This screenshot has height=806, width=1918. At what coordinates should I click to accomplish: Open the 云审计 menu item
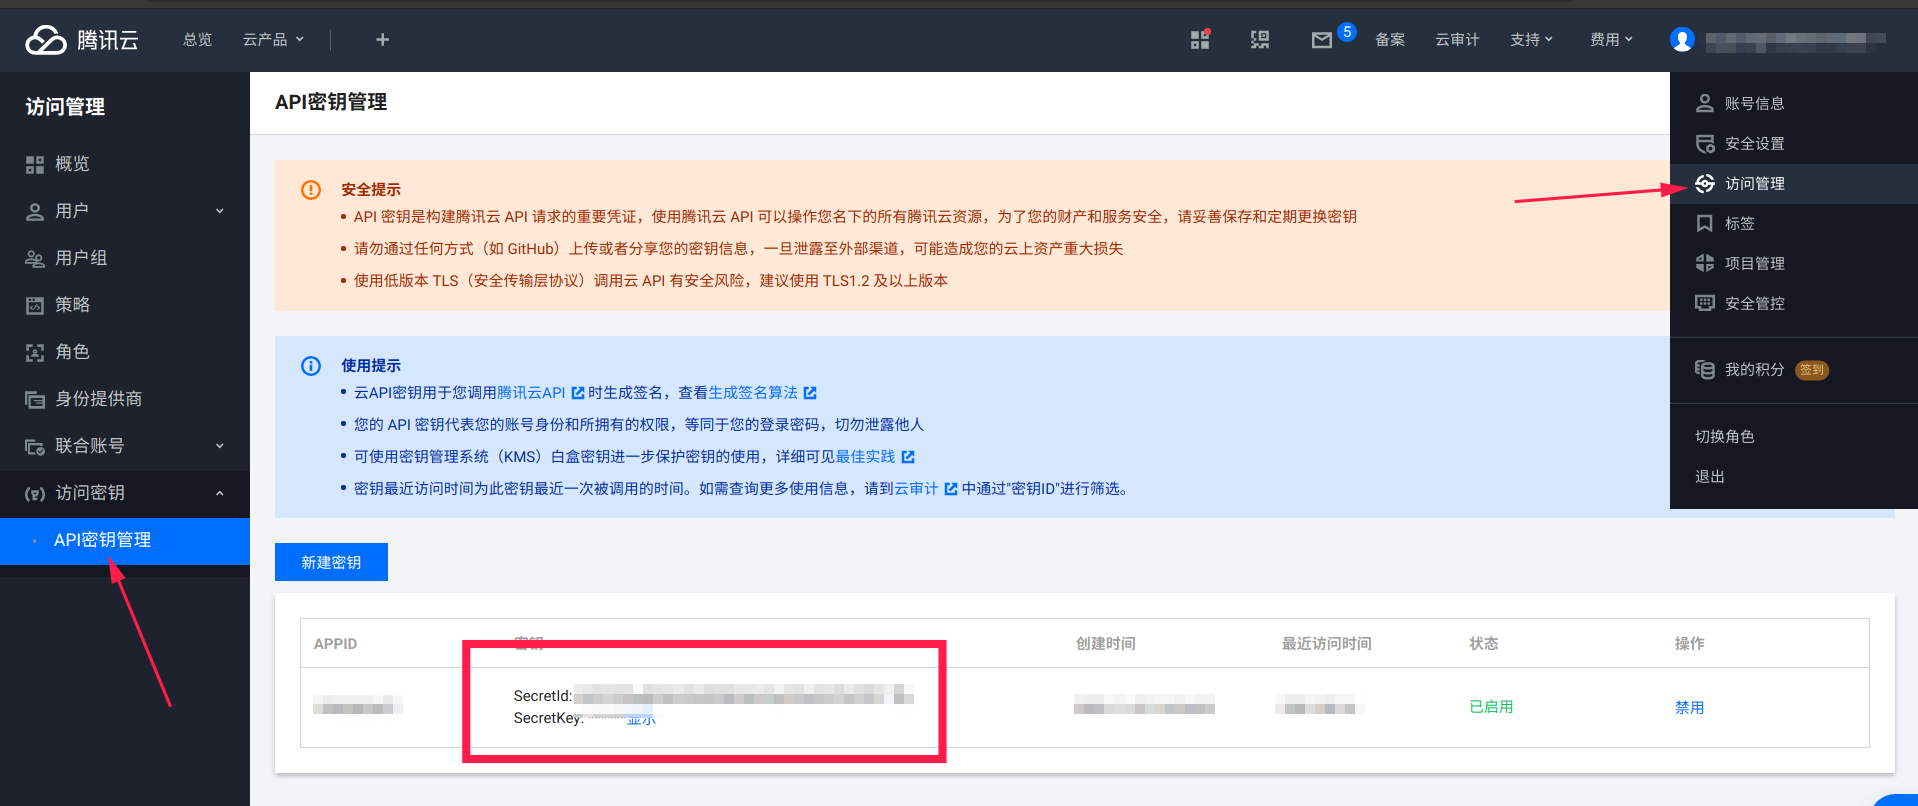1457,40
